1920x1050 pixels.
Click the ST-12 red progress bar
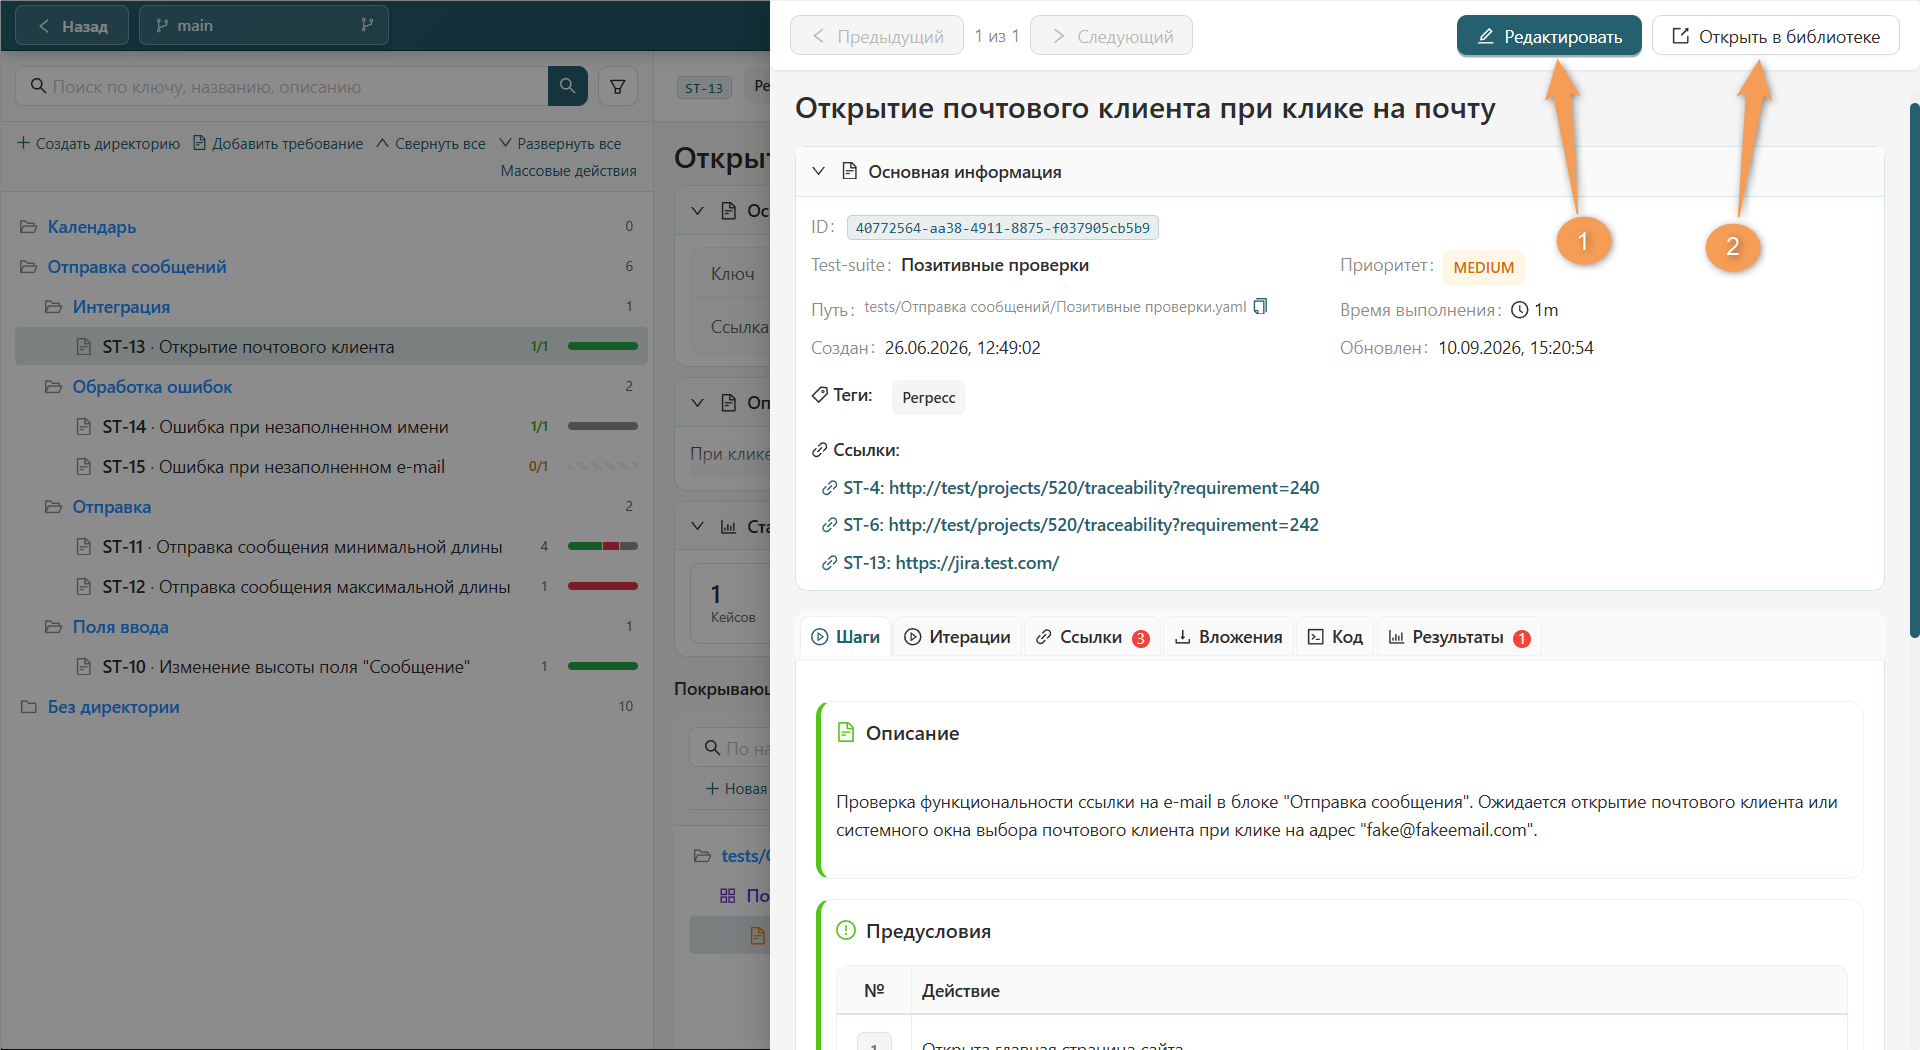(603, 586)
